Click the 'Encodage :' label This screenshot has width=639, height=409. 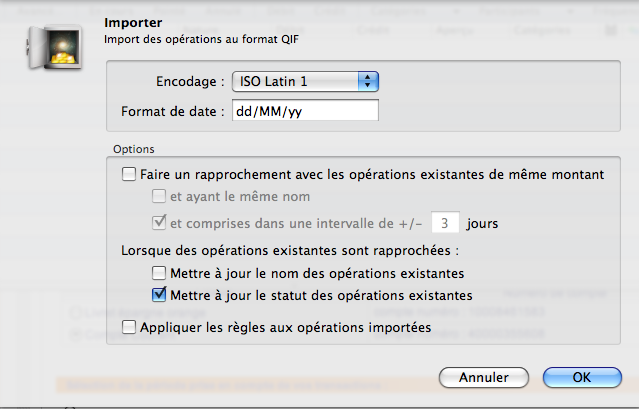coord(190,81)
